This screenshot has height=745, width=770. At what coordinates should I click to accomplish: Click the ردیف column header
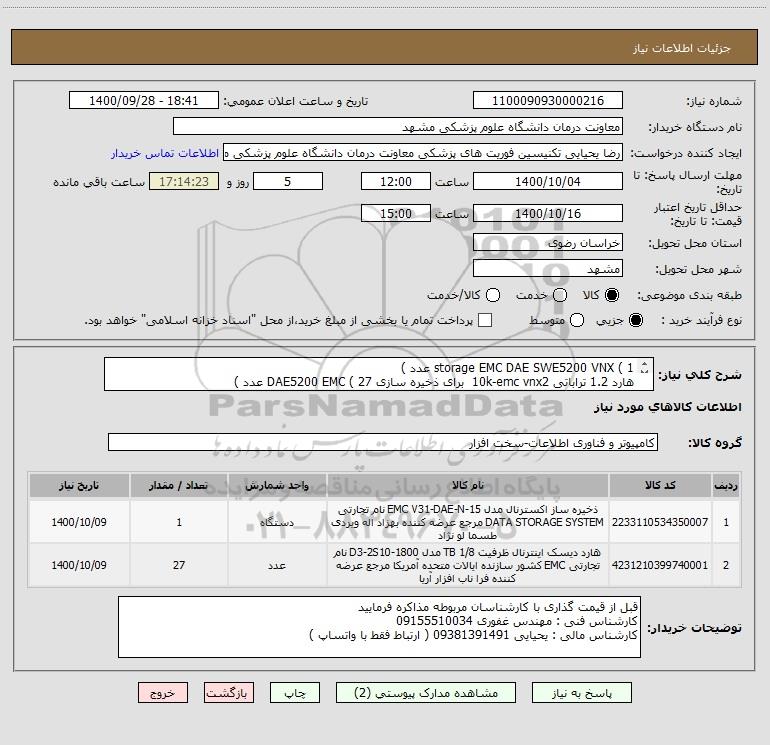pyautogui.click(x=726, y=486)
